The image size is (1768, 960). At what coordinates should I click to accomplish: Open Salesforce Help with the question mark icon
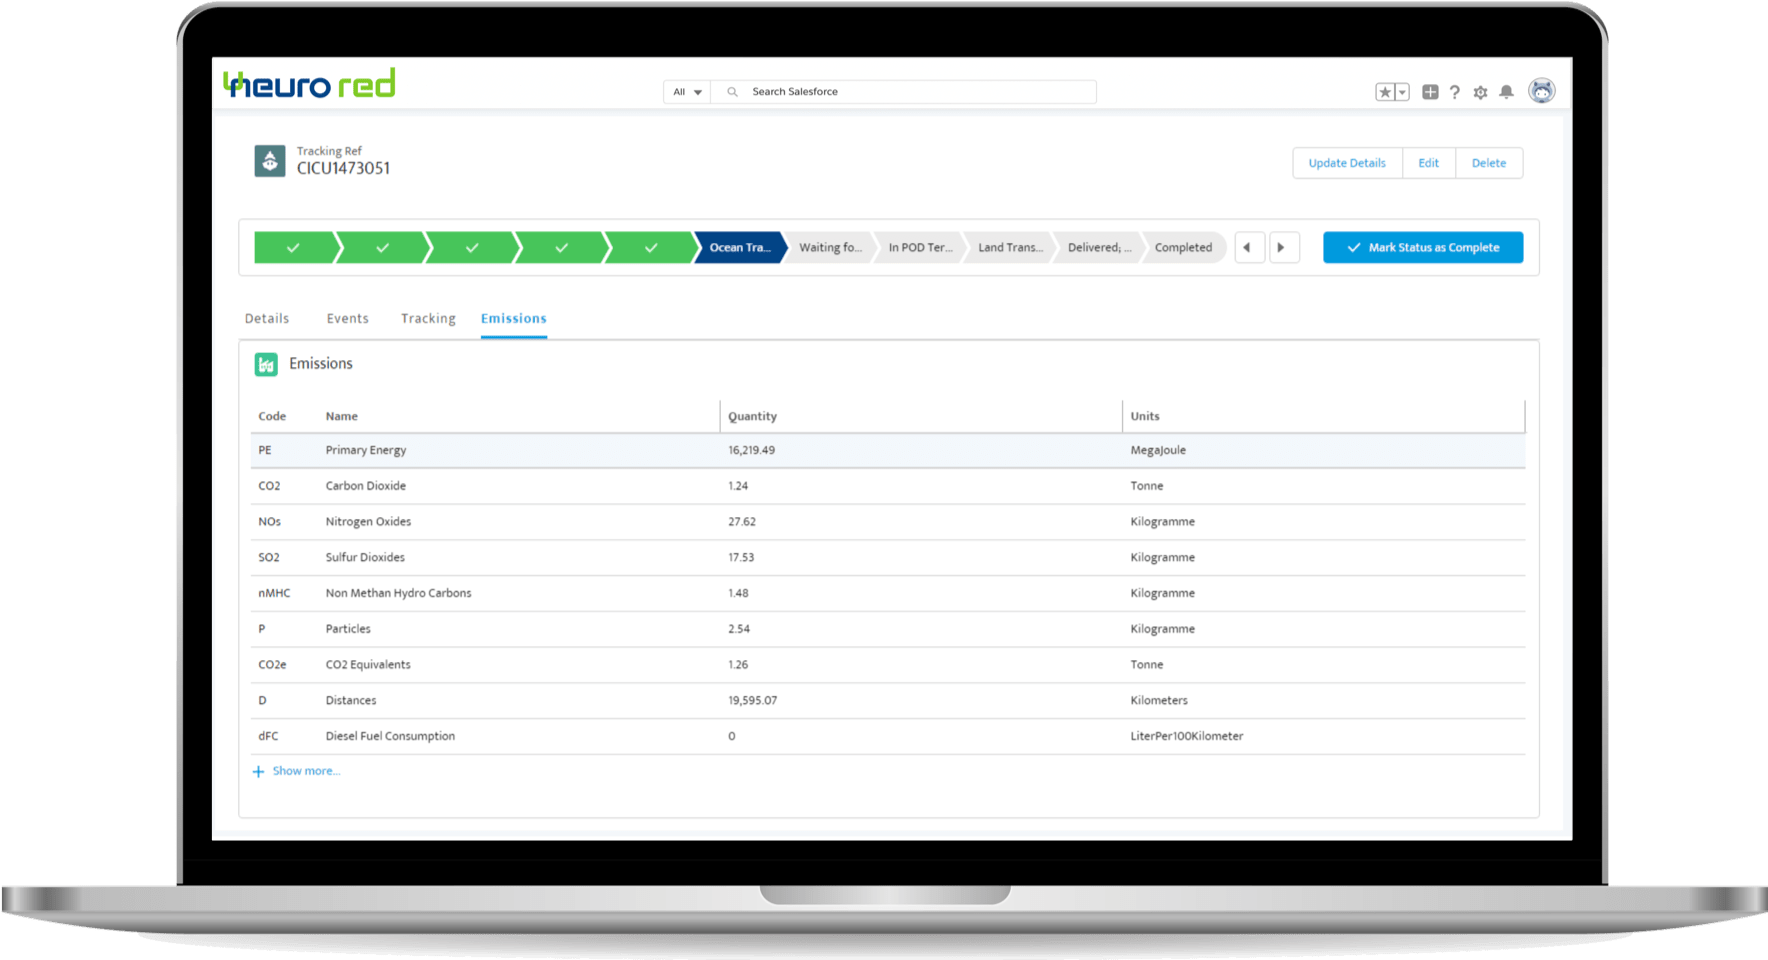[x=1455, y=91]
